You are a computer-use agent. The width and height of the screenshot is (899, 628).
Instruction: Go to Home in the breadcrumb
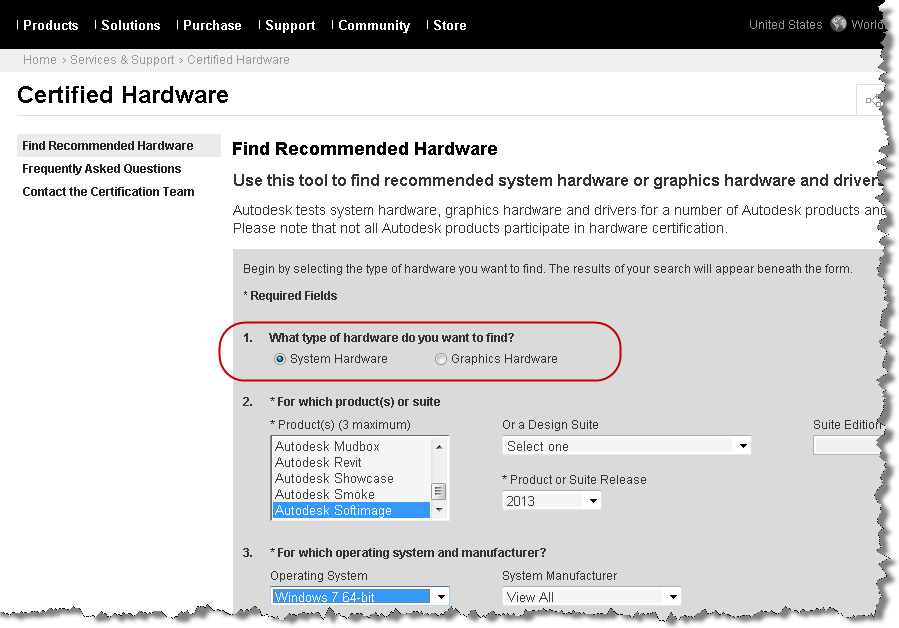click(40, 60)
